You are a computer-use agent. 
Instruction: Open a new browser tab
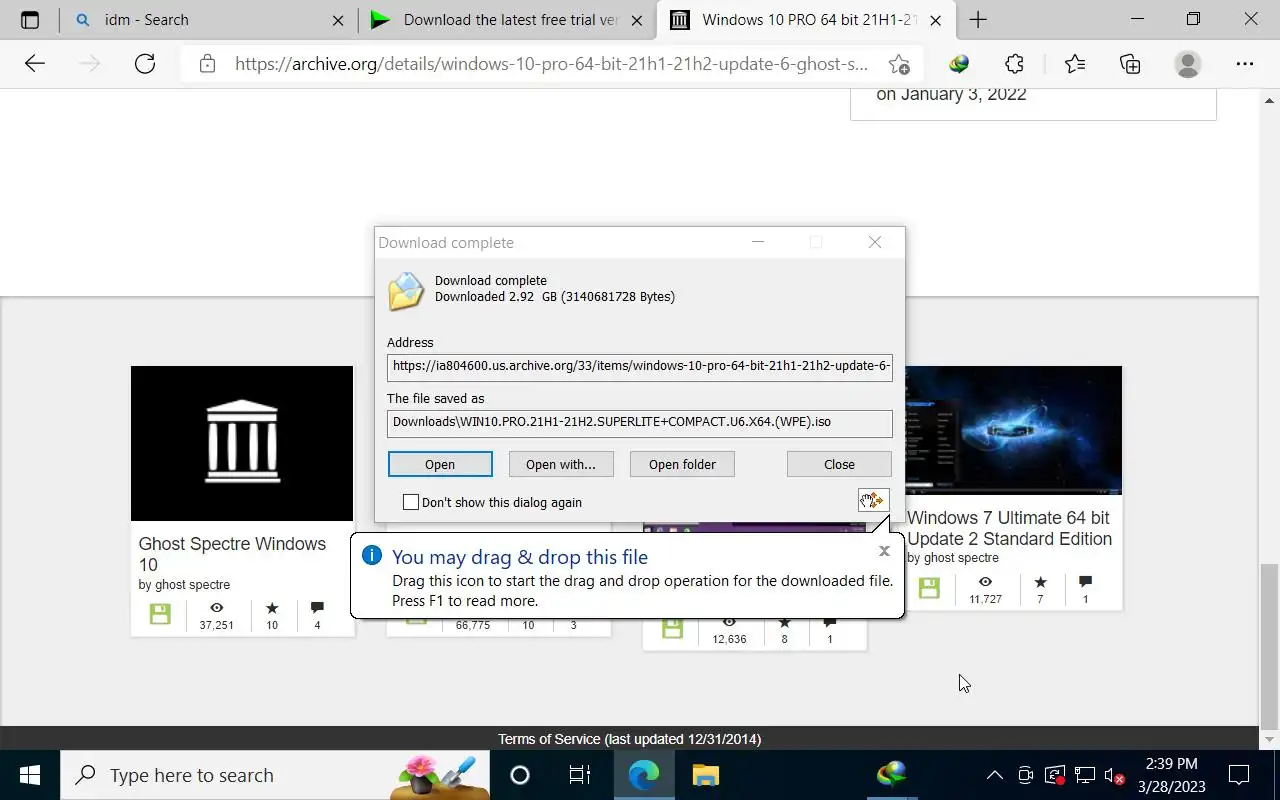coord(978,20)
